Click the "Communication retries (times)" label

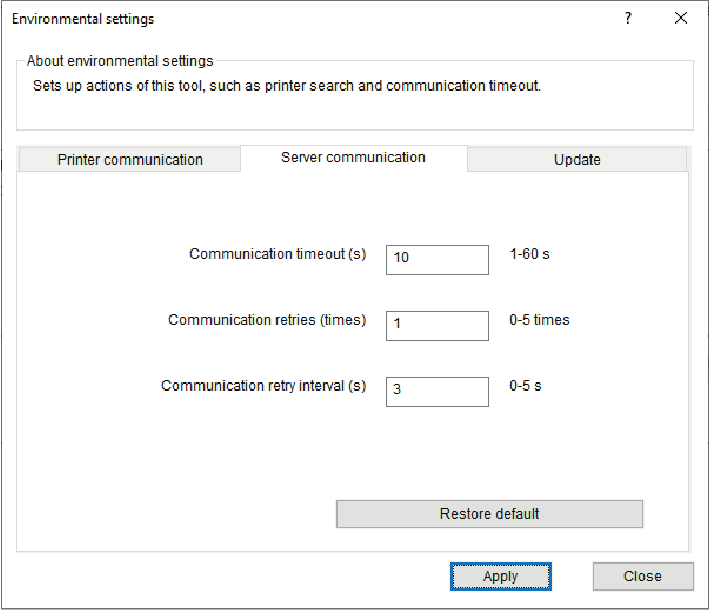pyautogui.click(x=267, y=321)
